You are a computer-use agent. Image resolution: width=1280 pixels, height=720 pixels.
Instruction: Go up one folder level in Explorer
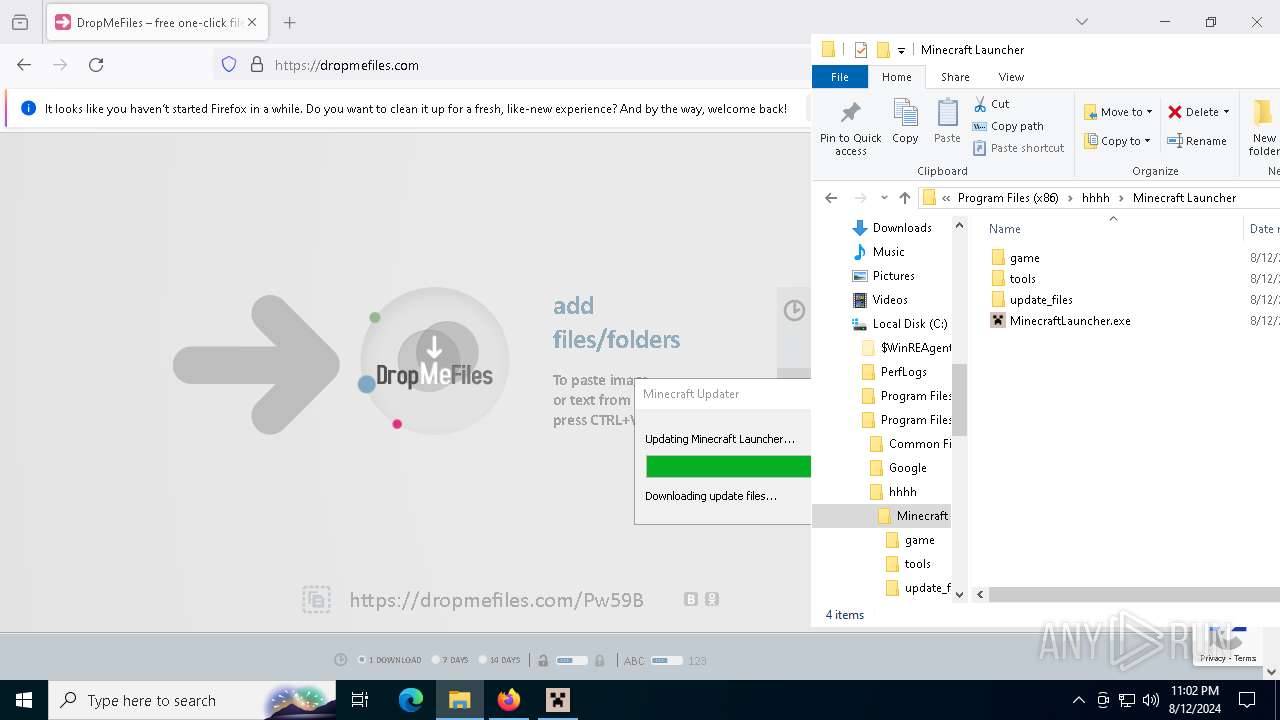click(x=905, y=198)
